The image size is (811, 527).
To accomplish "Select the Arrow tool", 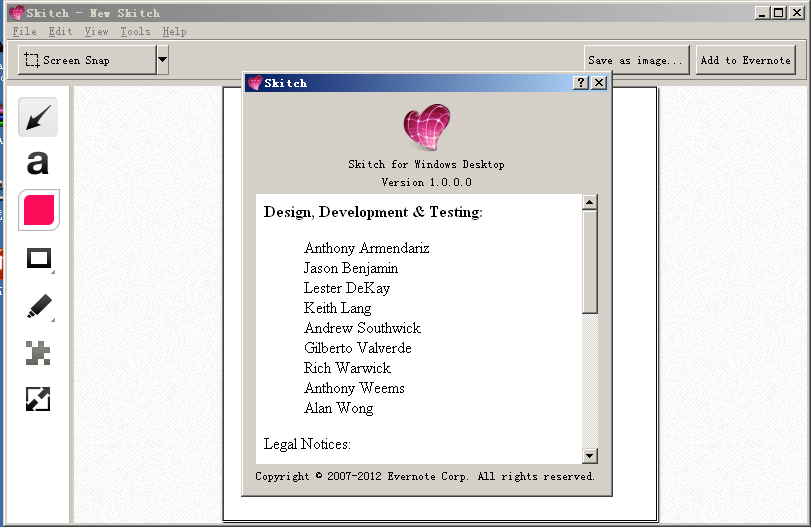I will point(38,117).
